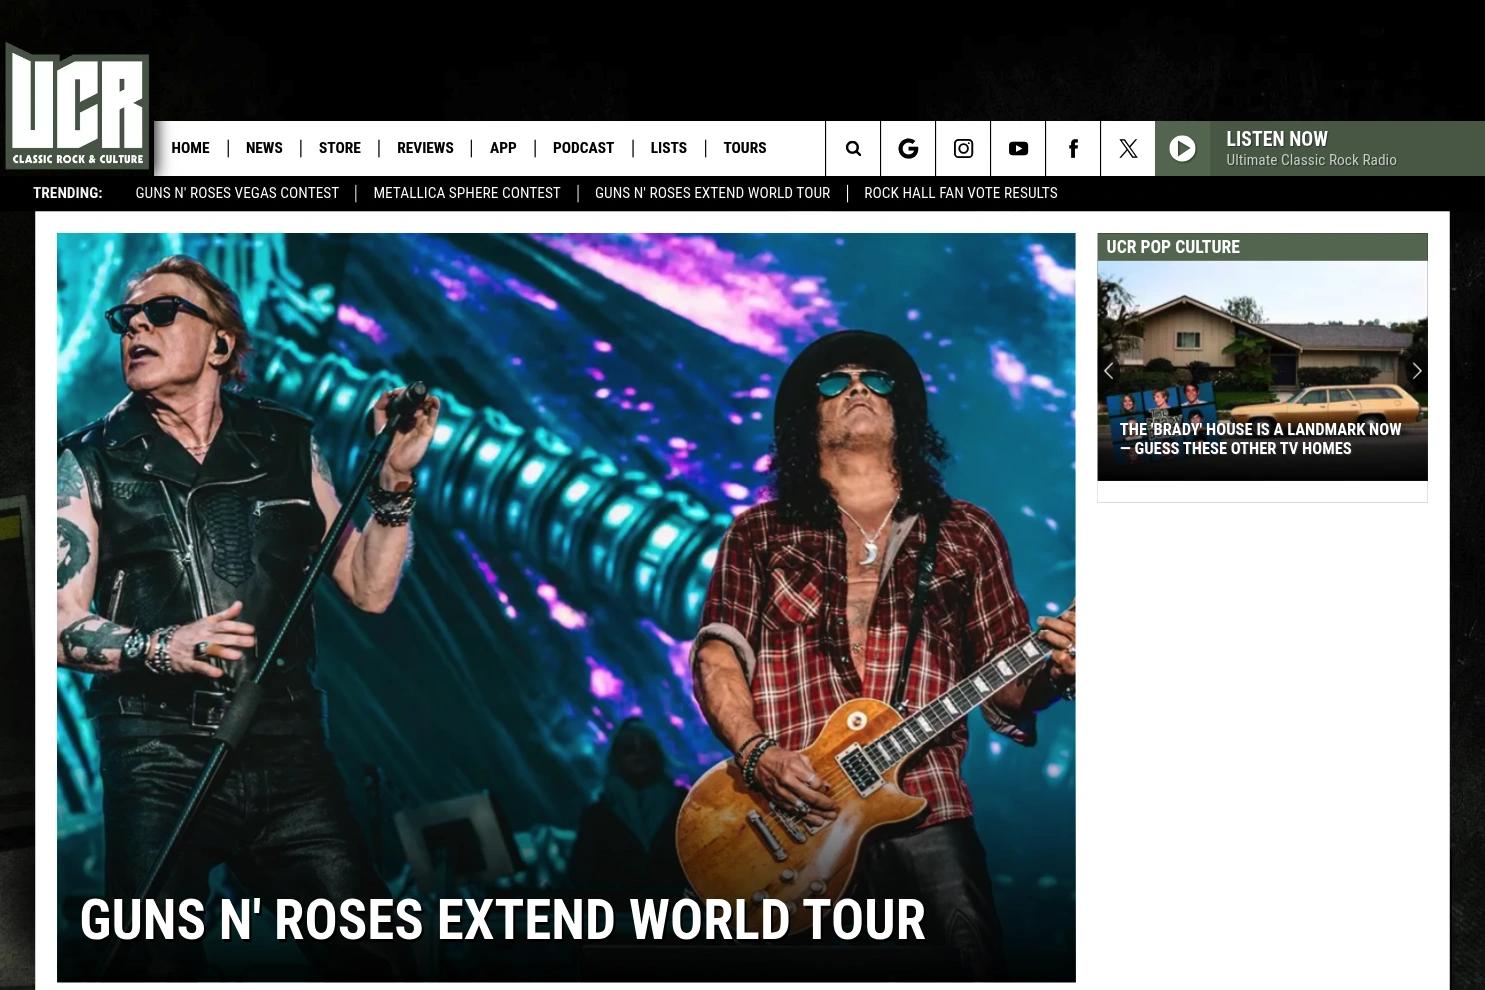1485x990 pixels.
Task: Go to the Home menu item
Action: point(190,148)
